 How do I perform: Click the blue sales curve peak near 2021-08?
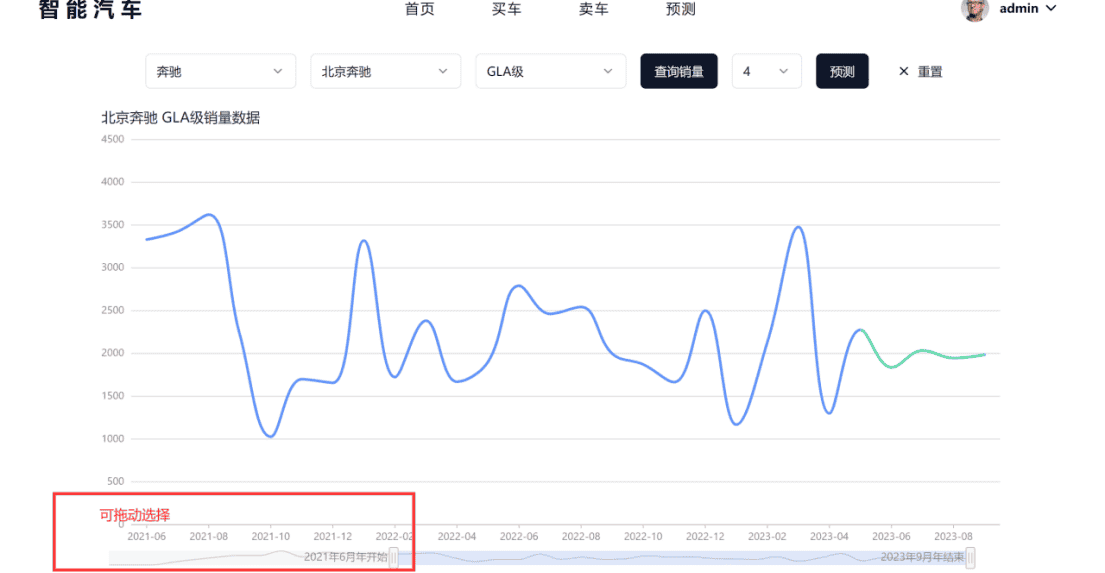(209, 214)
